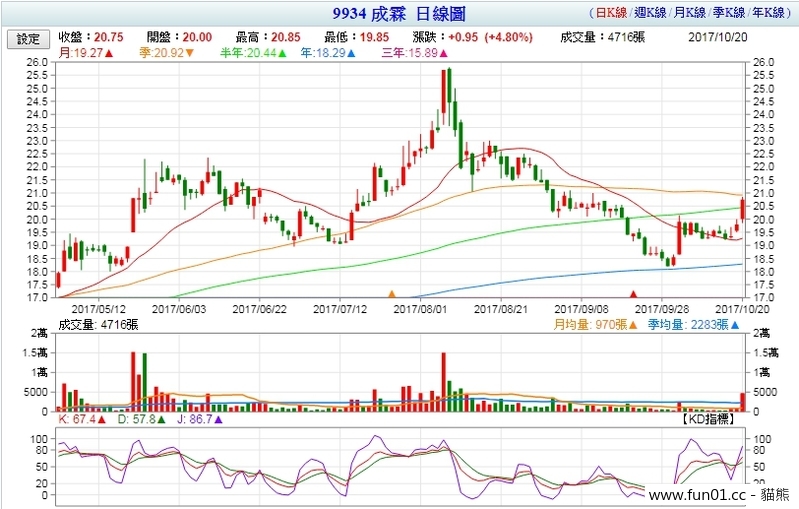The height and width of the screenshot is (509, 799).
Task: Click the D: 57.8 indicator value
Action: (142, 419)
